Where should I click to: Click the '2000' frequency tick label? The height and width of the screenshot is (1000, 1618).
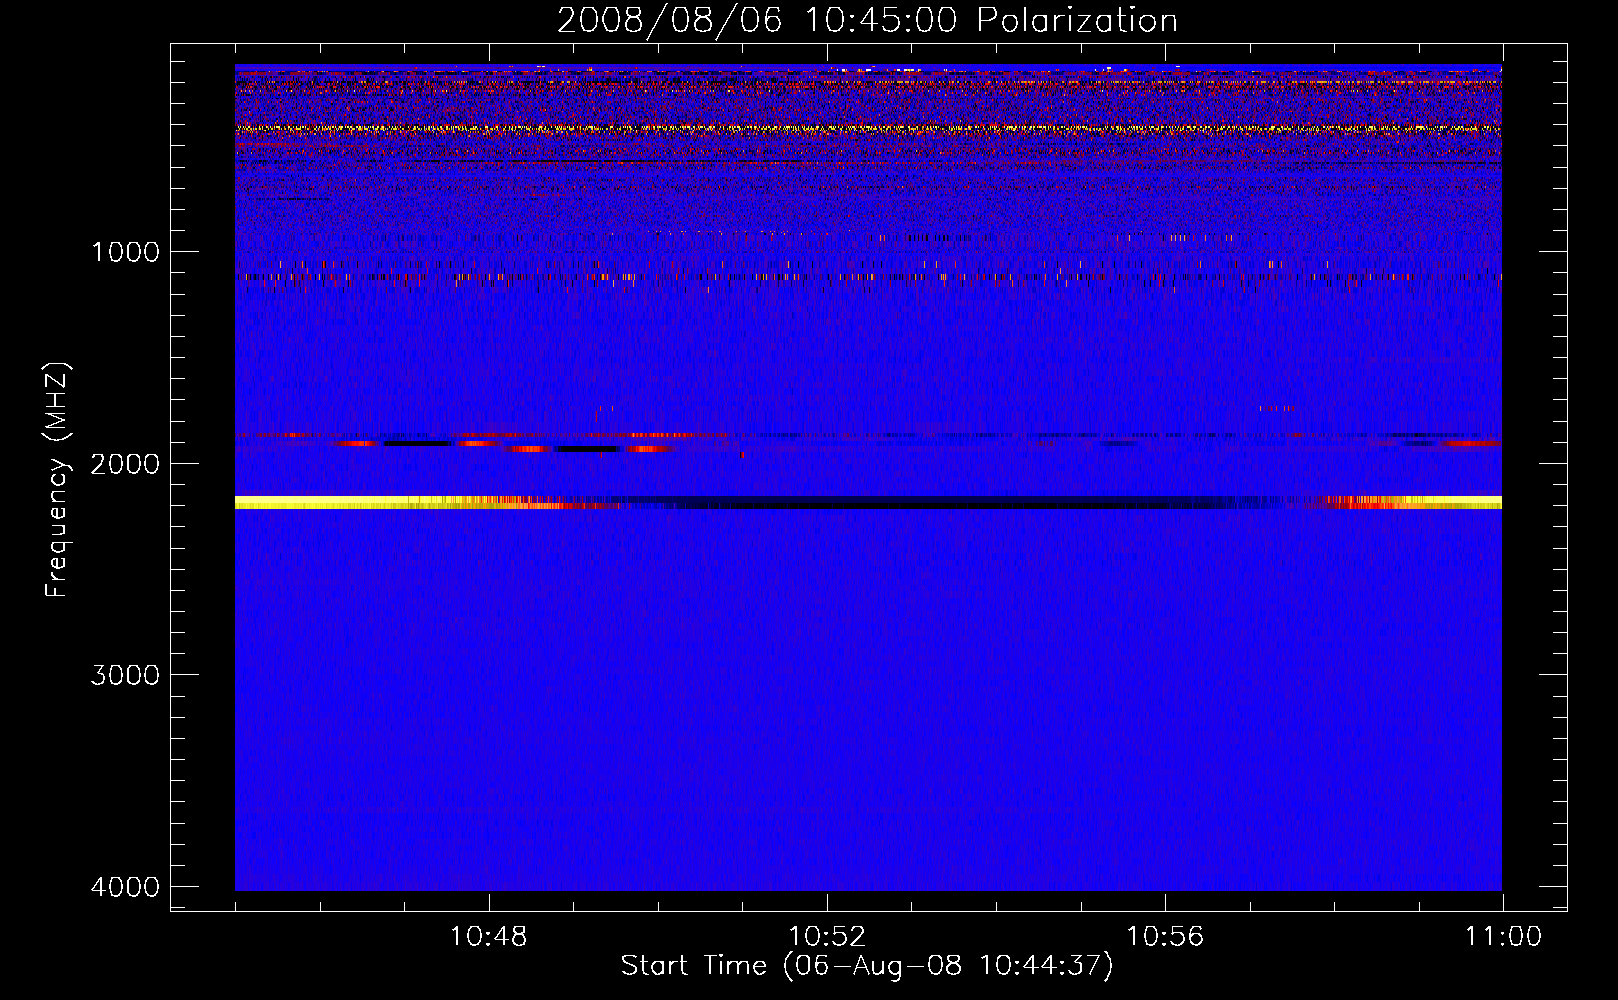click(x=125, y=464)
